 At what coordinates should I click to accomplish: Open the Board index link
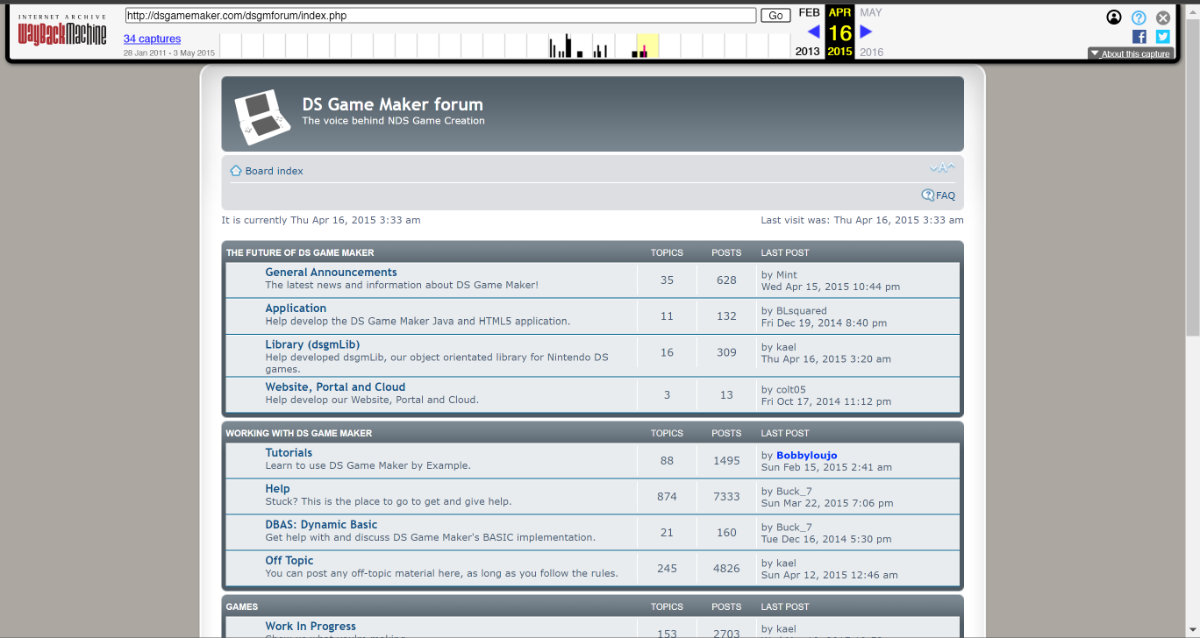click(x=273, y=171)
